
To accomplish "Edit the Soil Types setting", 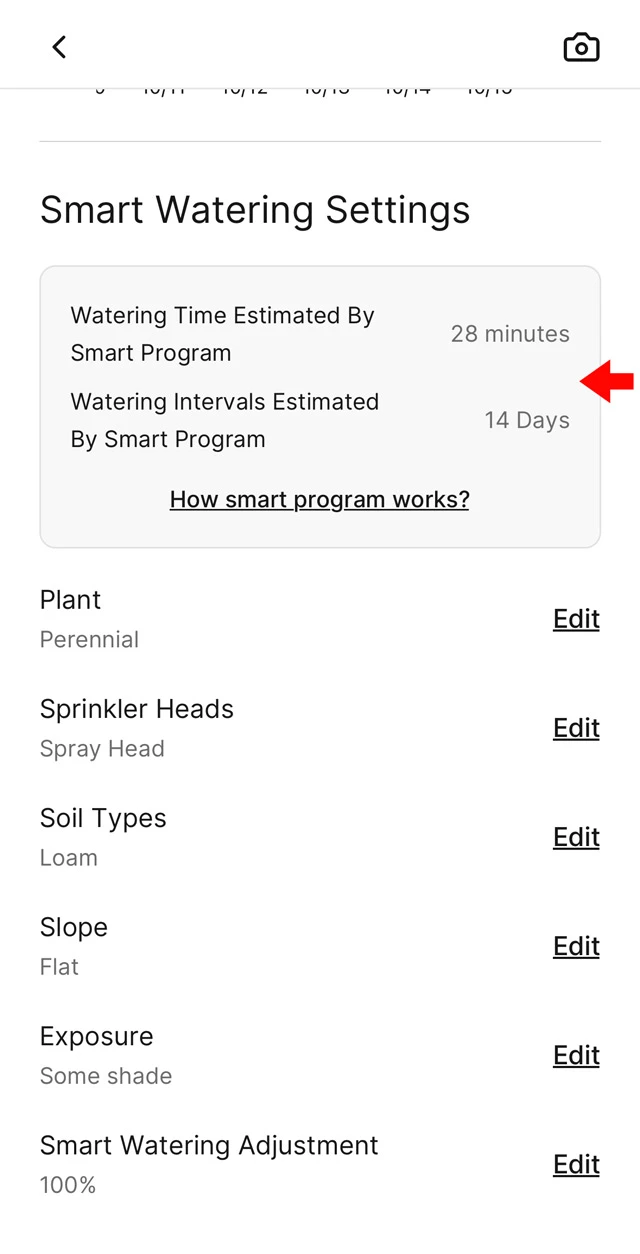I will (x=576, y=837).
